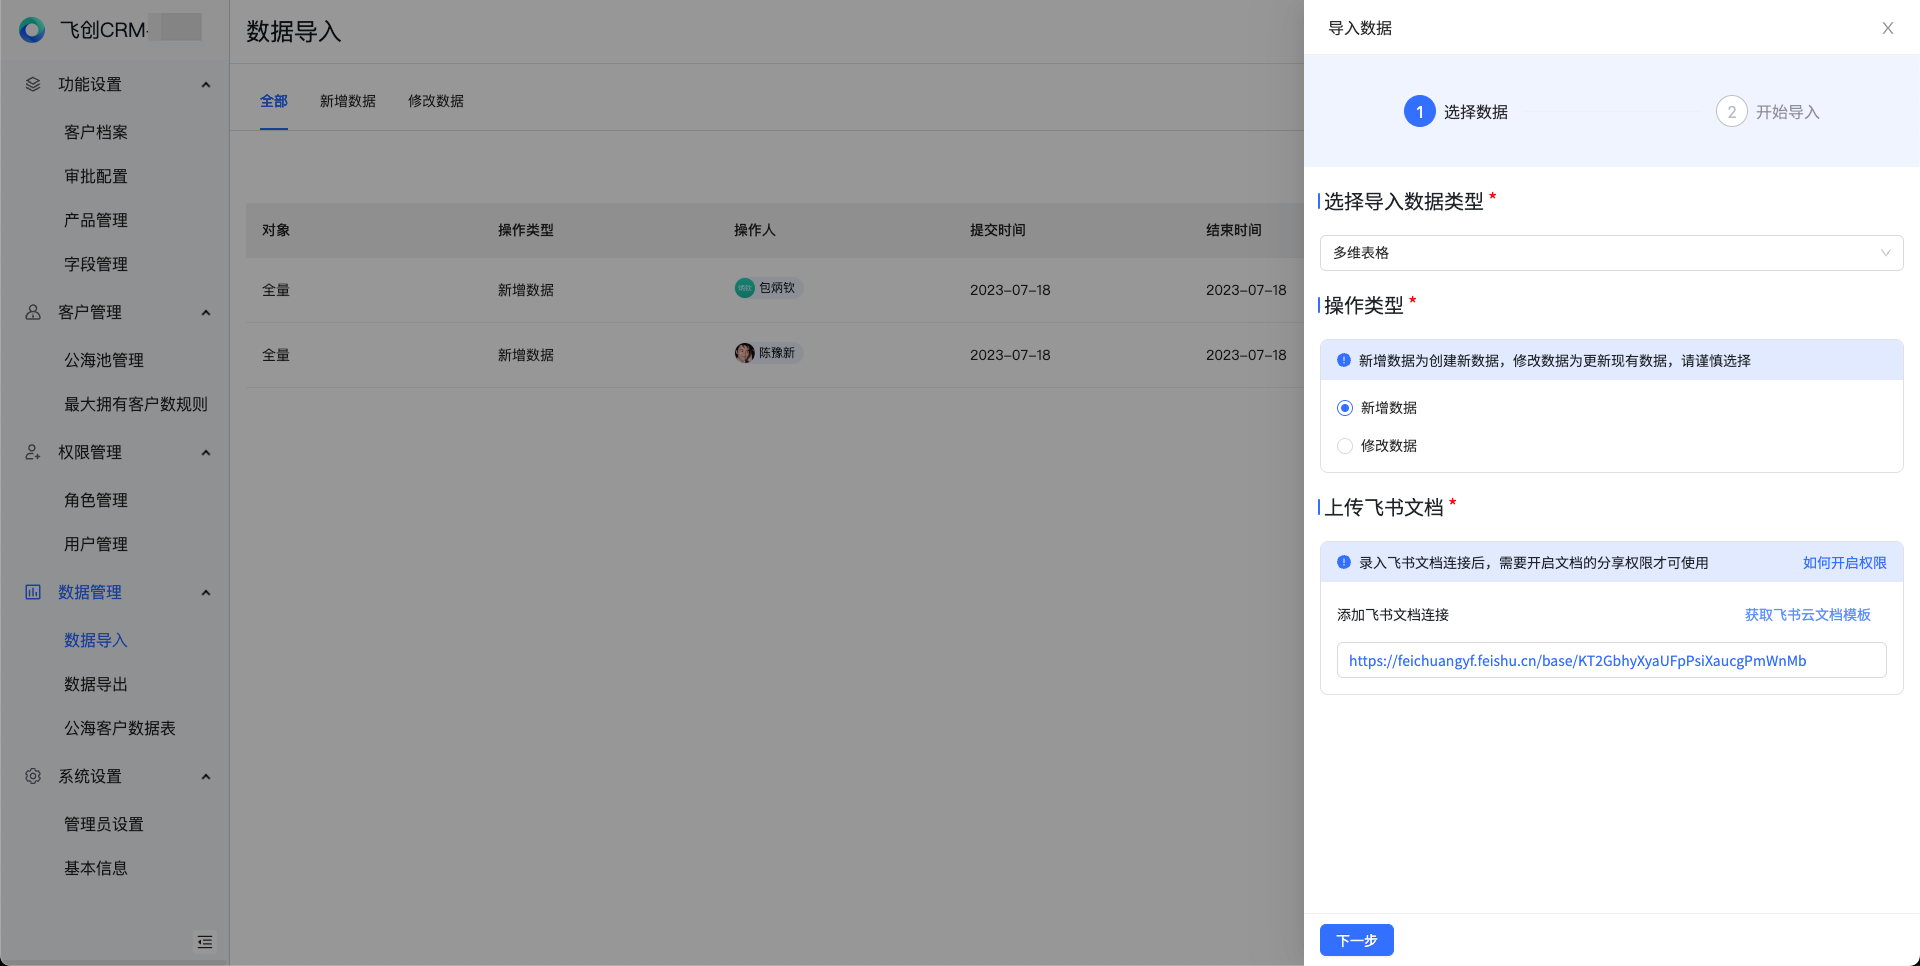
Task: Click the 权限管理 user icon
Action: [x=33, y=452]
